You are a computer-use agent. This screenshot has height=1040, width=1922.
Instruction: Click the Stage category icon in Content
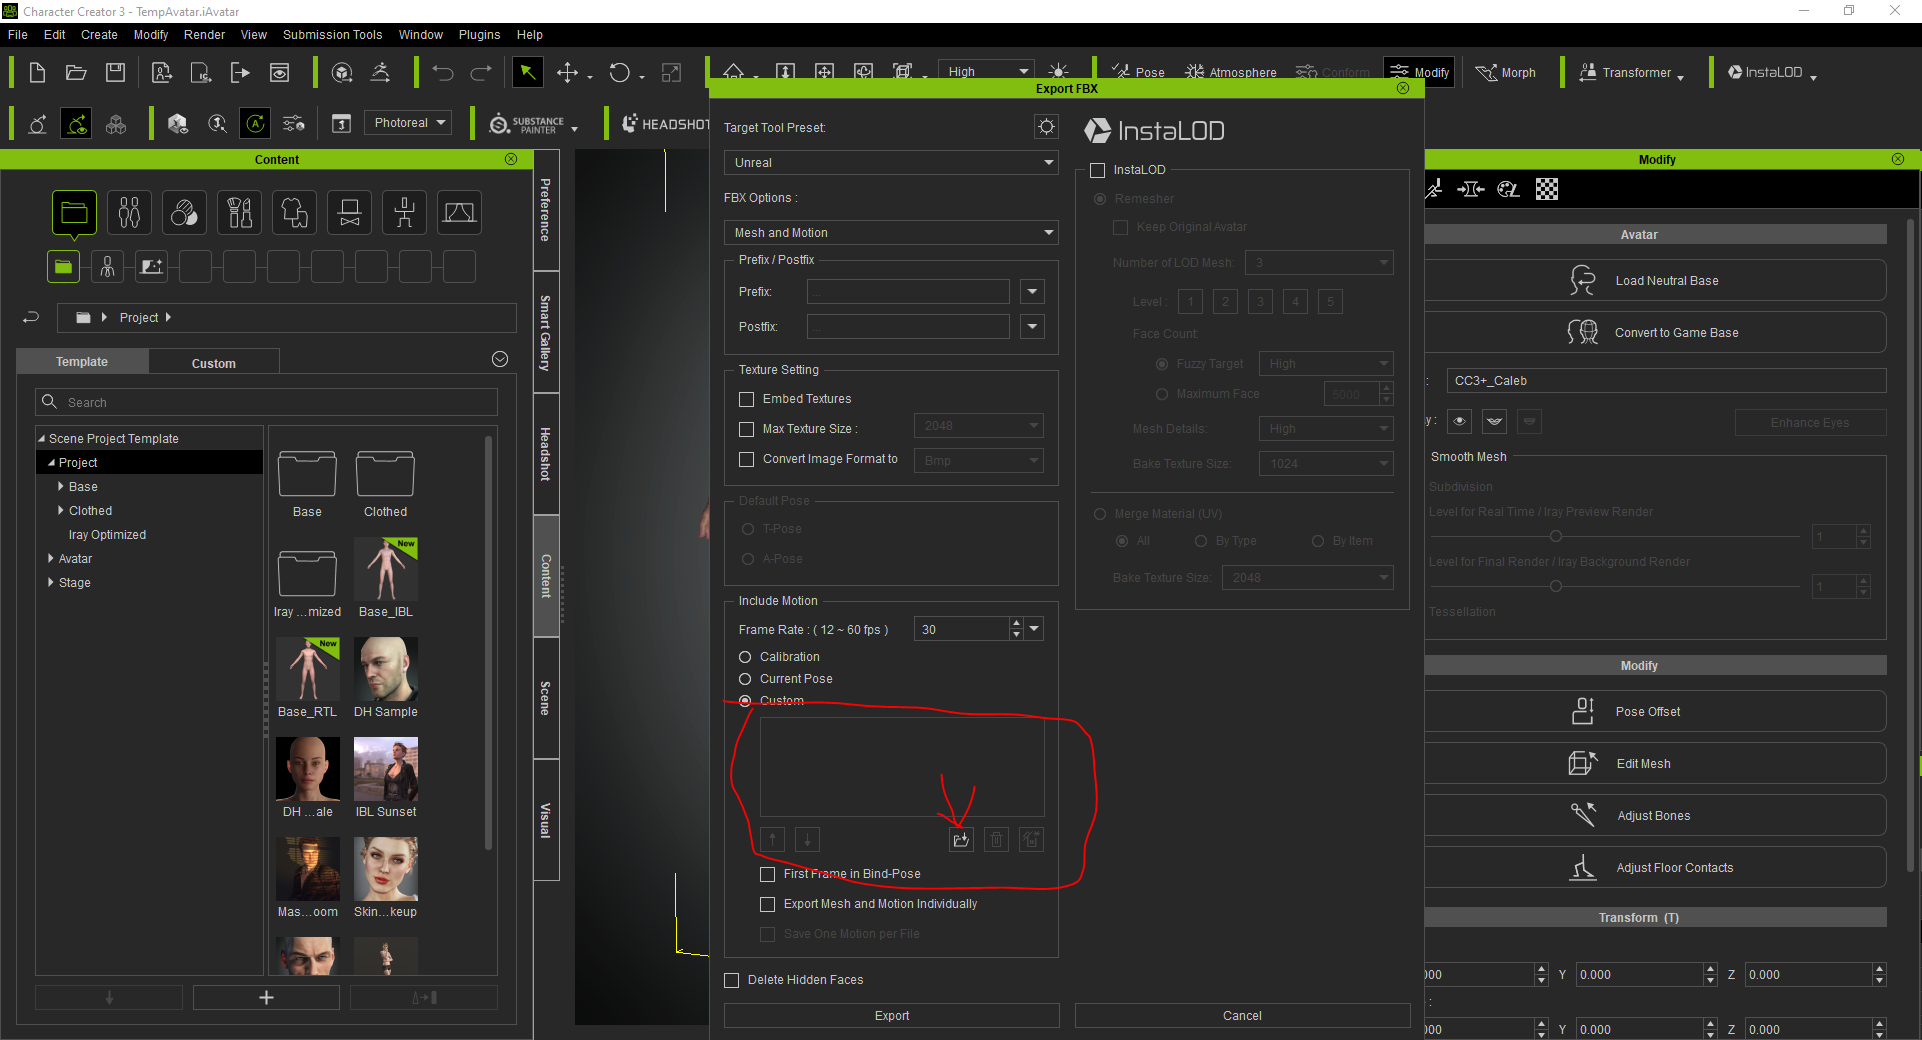(x=459, y=212)
